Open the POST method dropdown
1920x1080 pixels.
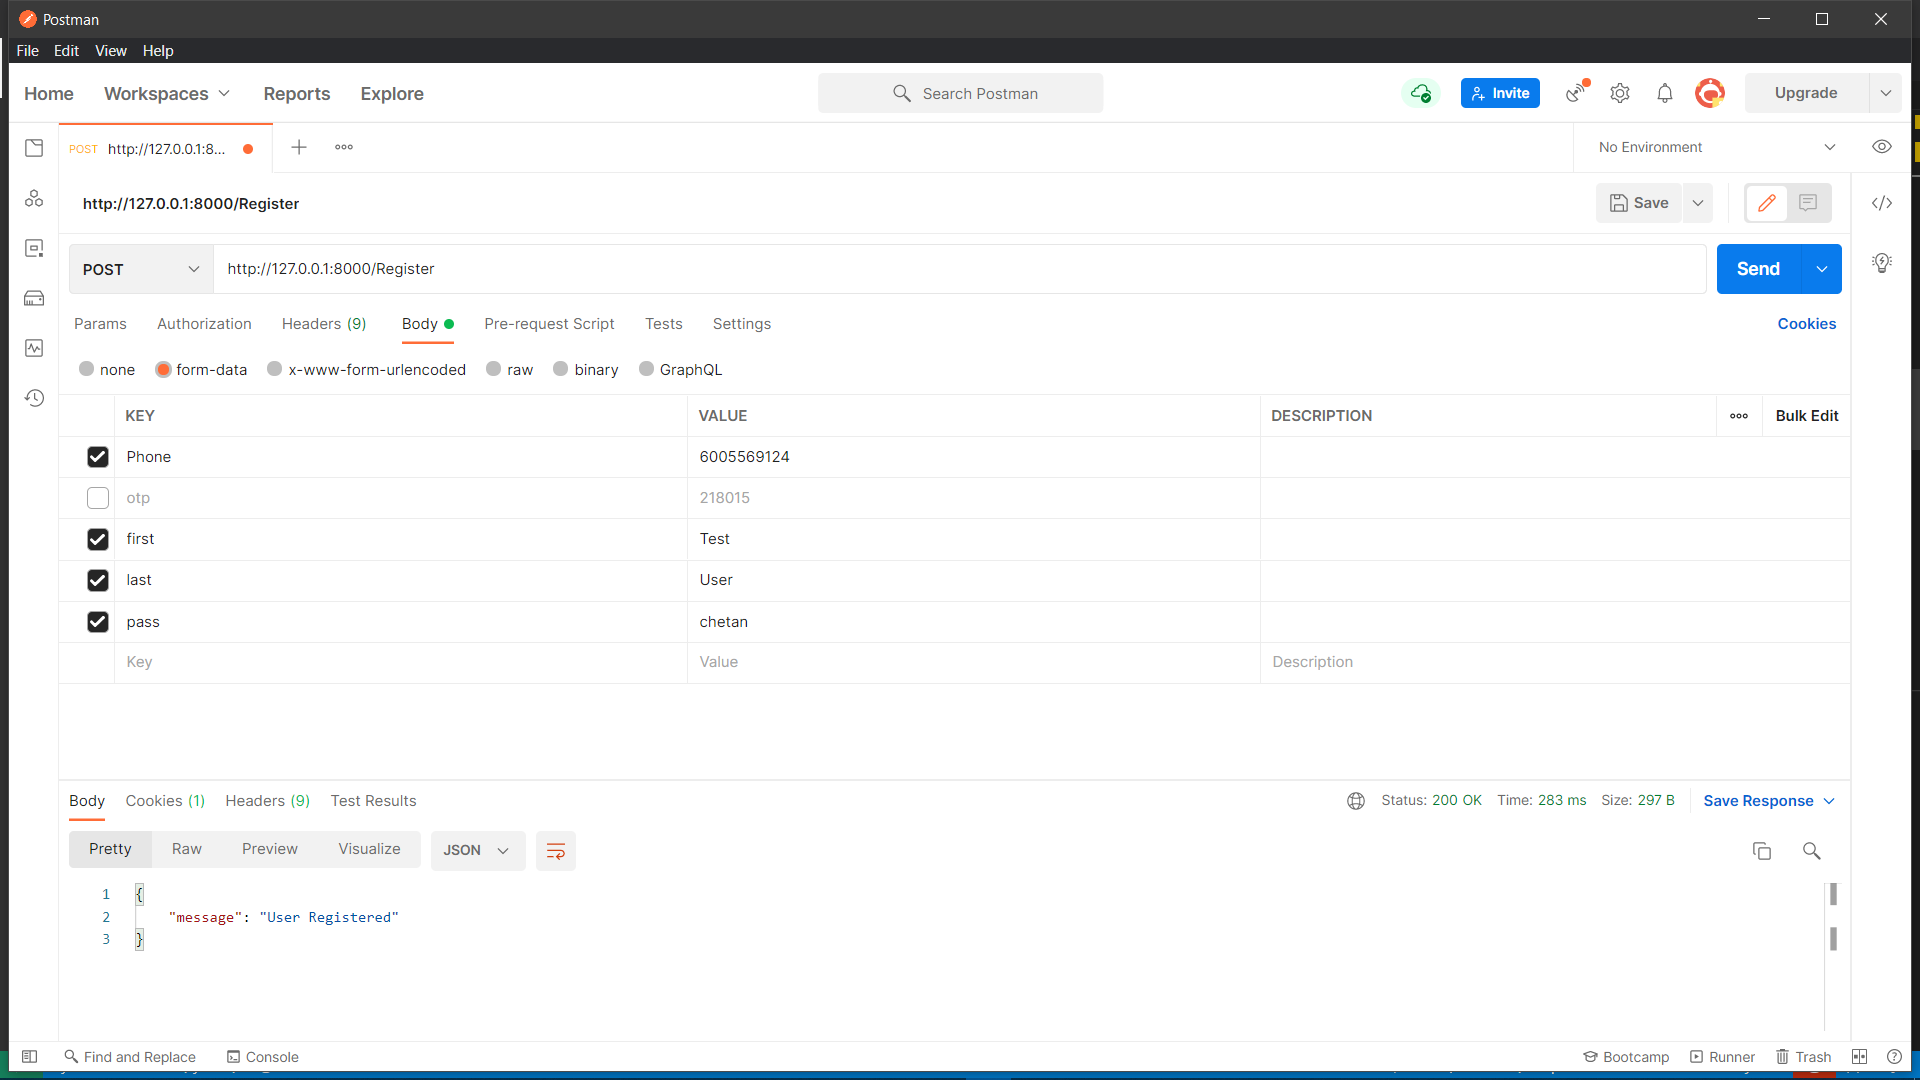[x=141, y=269]
